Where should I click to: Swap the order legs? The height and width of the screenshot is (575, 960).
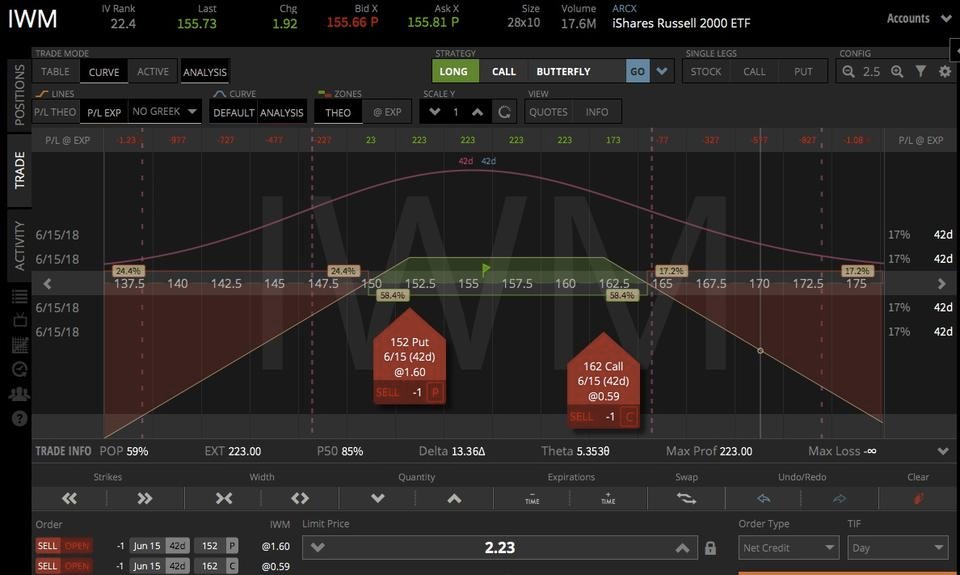point(686,498)
